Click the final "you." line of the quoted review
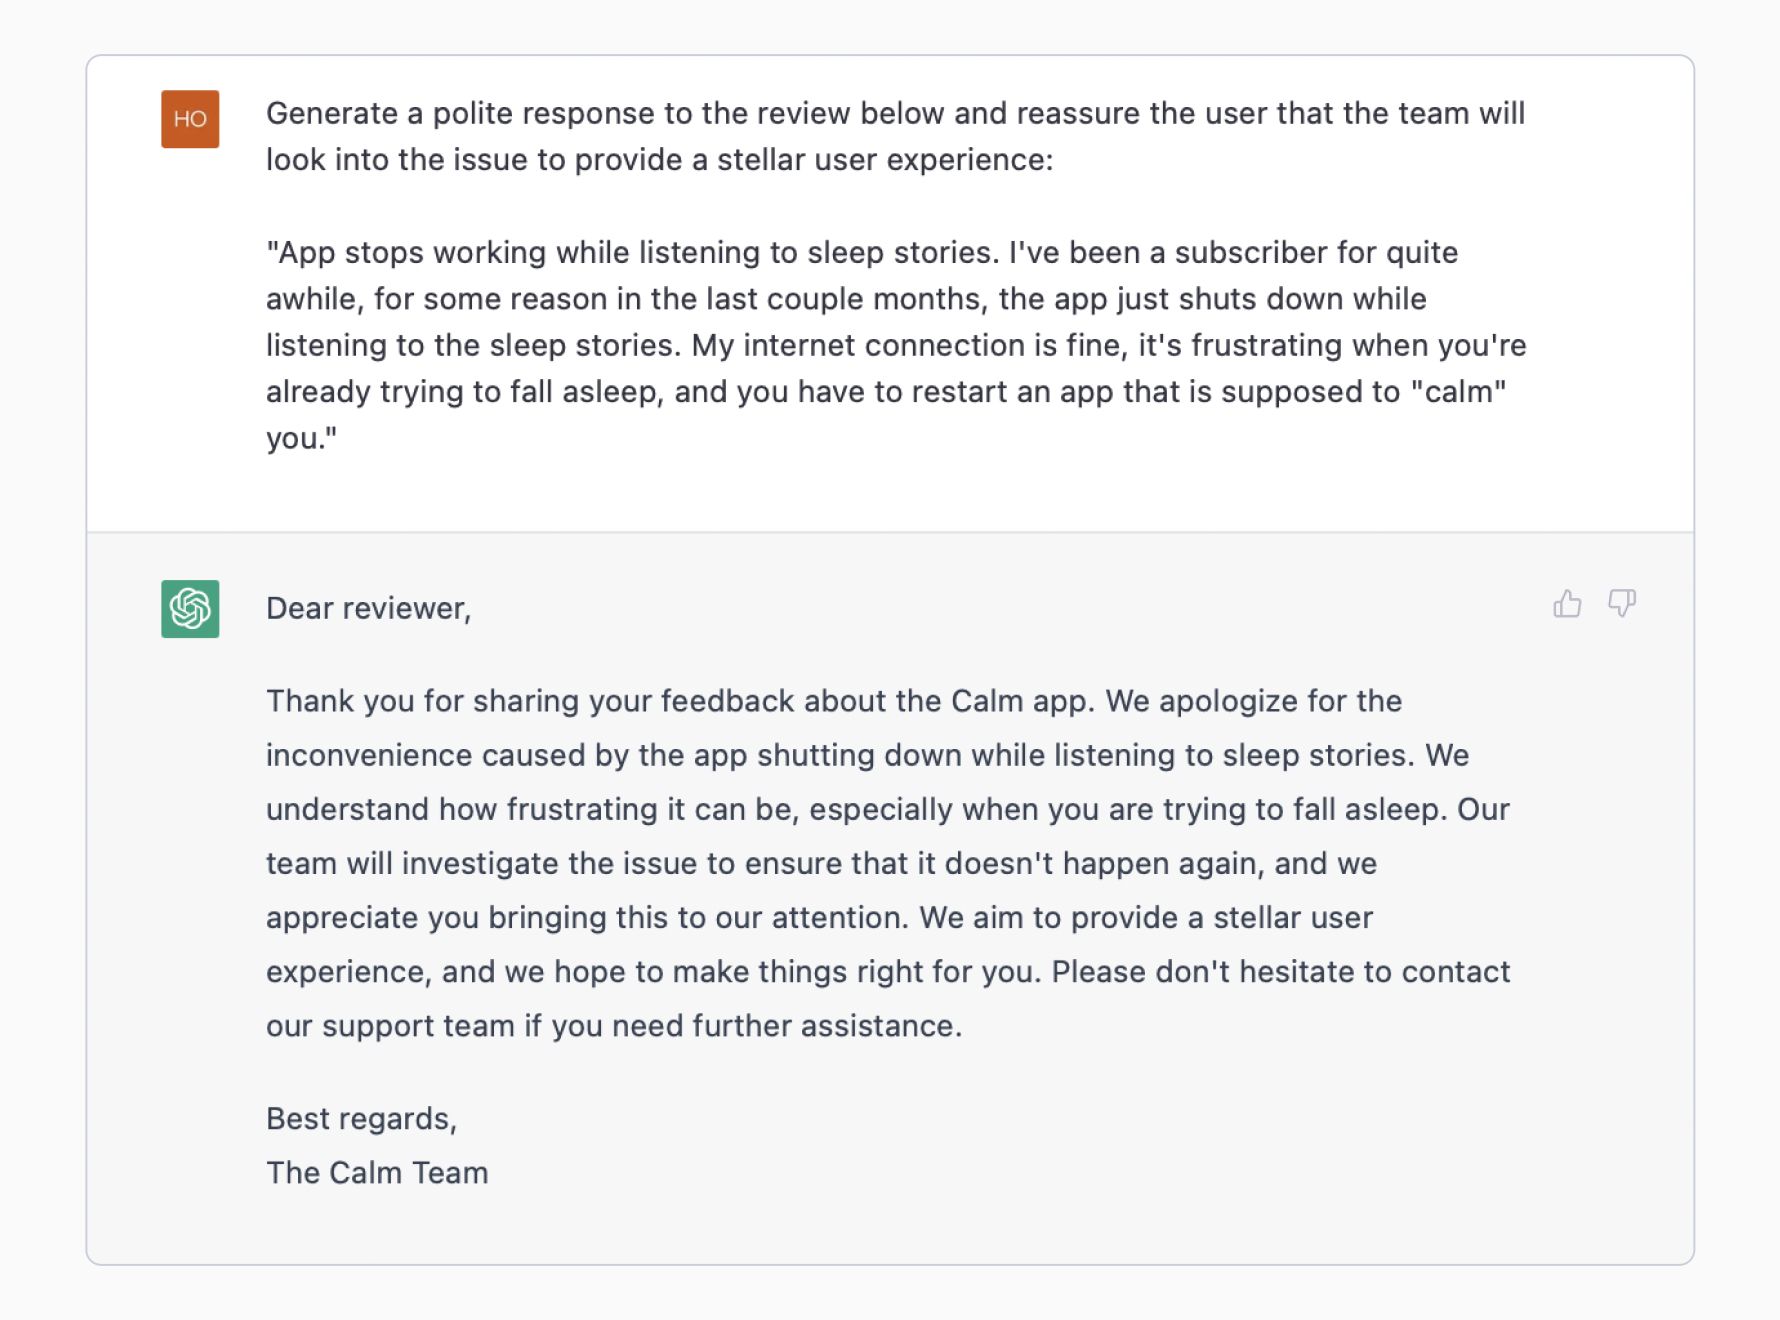 301,438
